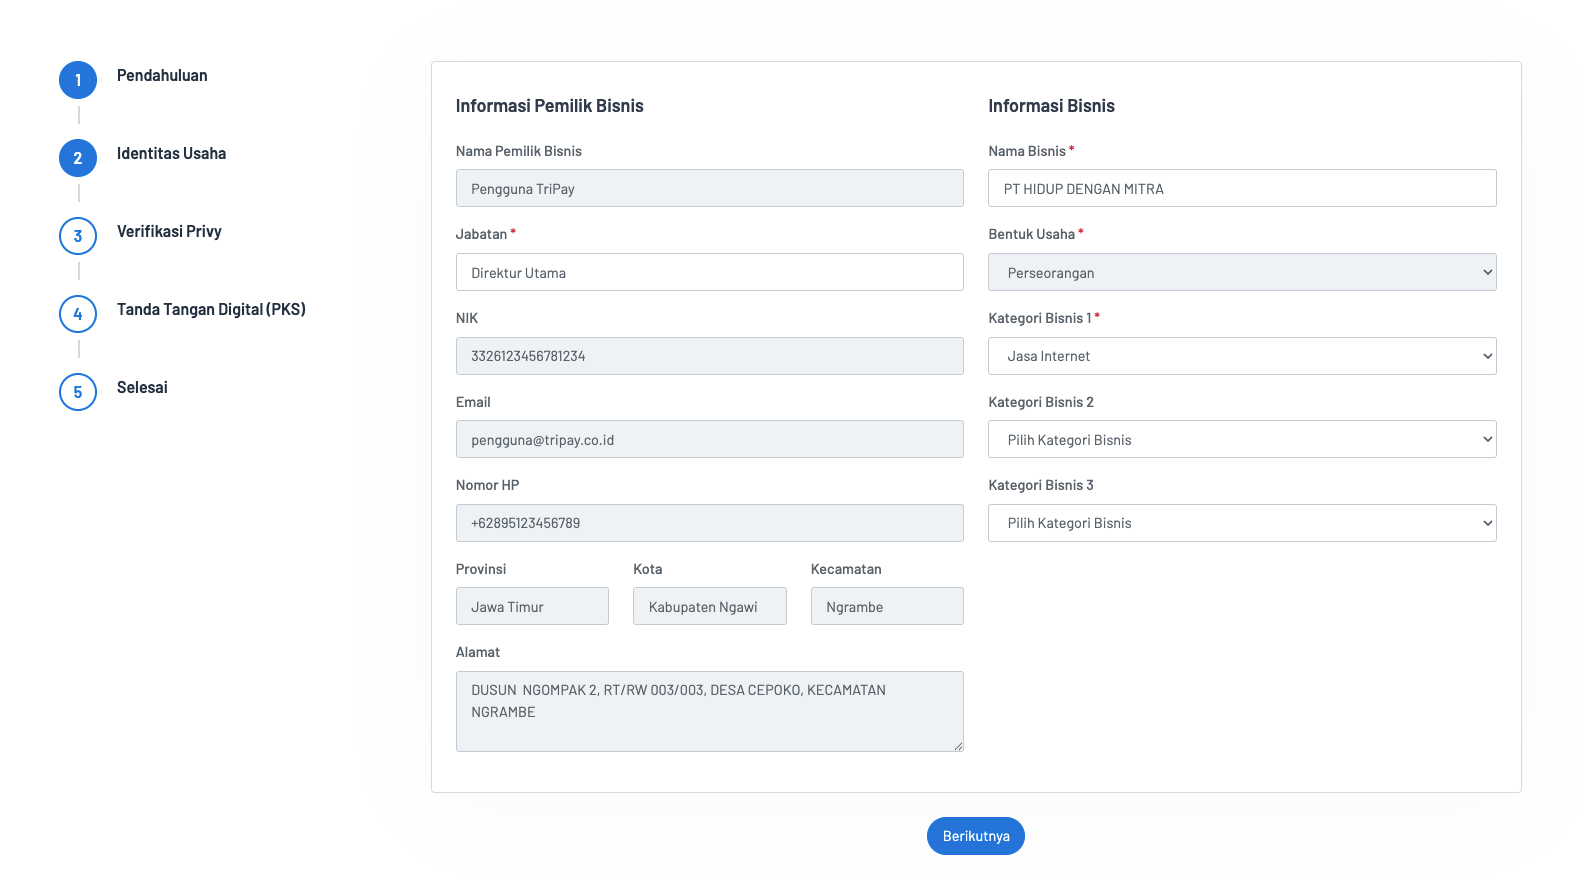Click the Kota field showing Kabupaten Ngawi

tap(709, 606)
